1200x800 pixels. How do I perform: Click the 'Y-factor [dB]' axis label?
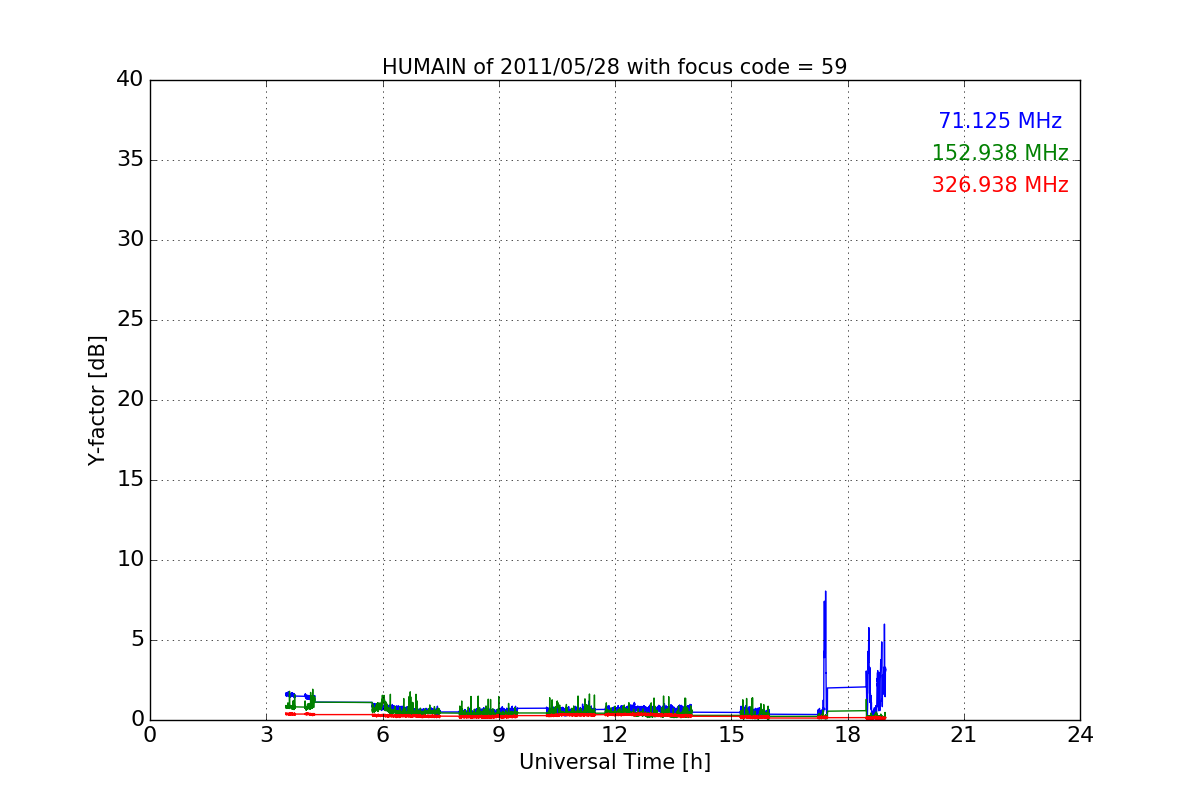pyautogui.click(x=97, y=400)
